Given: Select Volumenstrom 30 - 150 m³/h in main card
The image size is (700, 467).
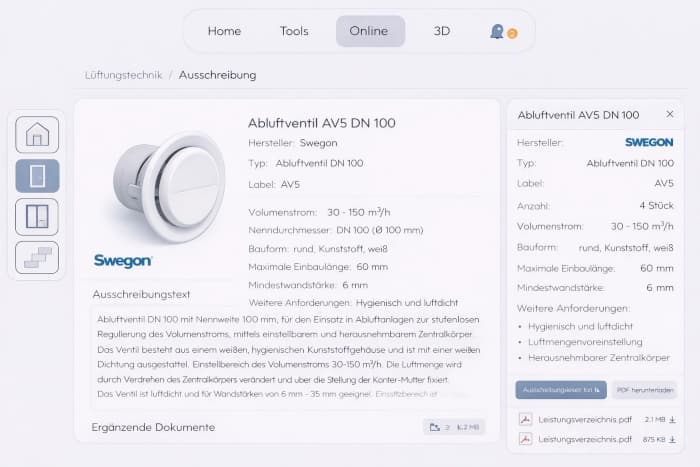Looking at the screenshot, I should click(x=358, y=212).
